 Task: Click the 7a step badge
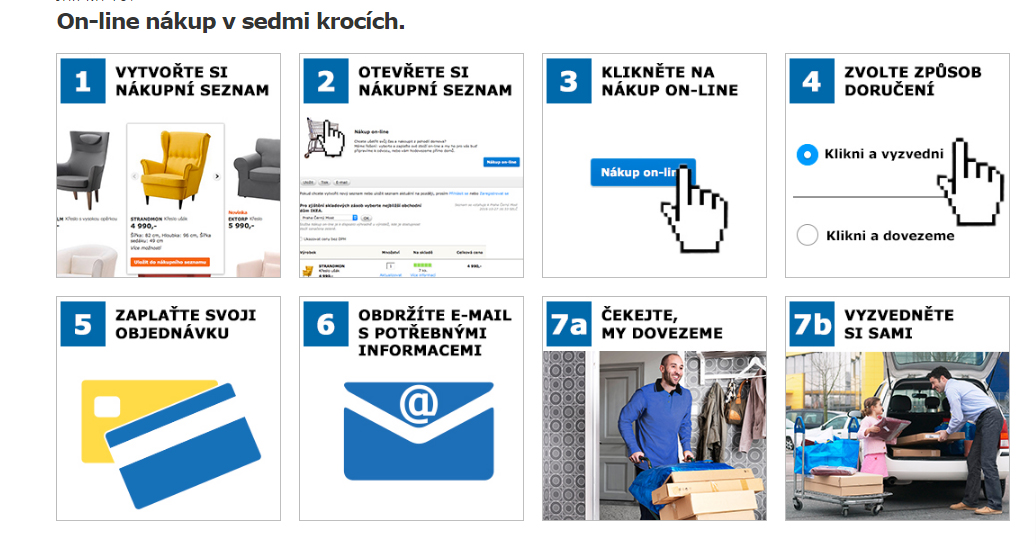tap(569, 324)
